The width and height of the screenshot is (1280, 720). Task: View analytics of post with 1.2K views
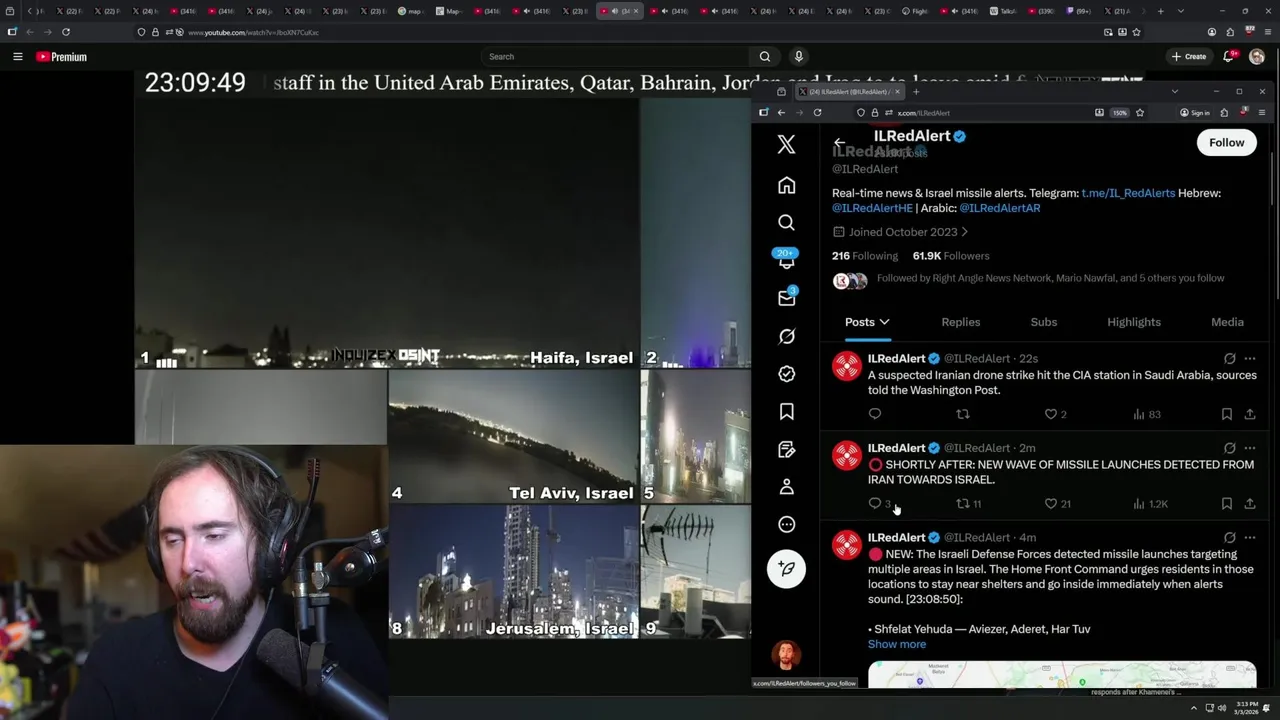[x=1150, y=504]
